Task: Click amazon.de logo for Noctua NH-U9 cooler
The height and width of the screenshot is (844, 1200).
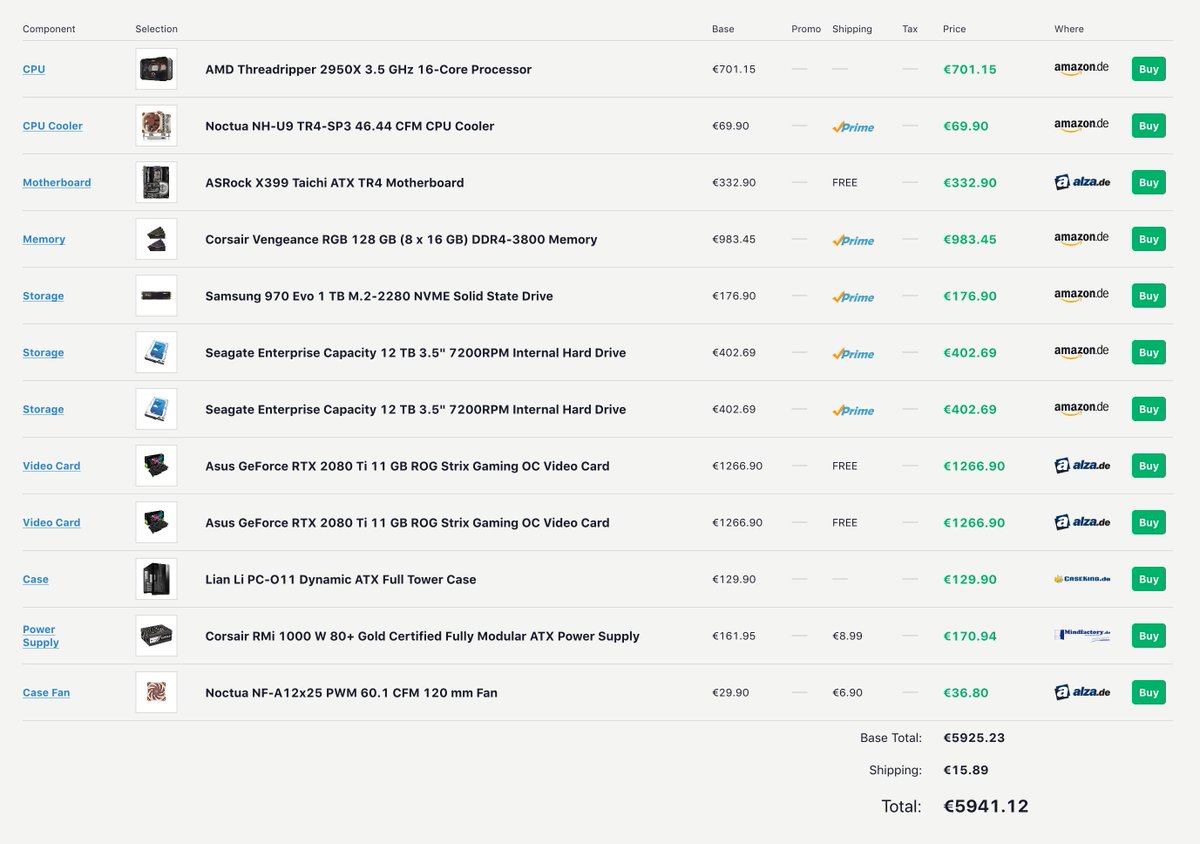Action: (x=1081, y=125)
